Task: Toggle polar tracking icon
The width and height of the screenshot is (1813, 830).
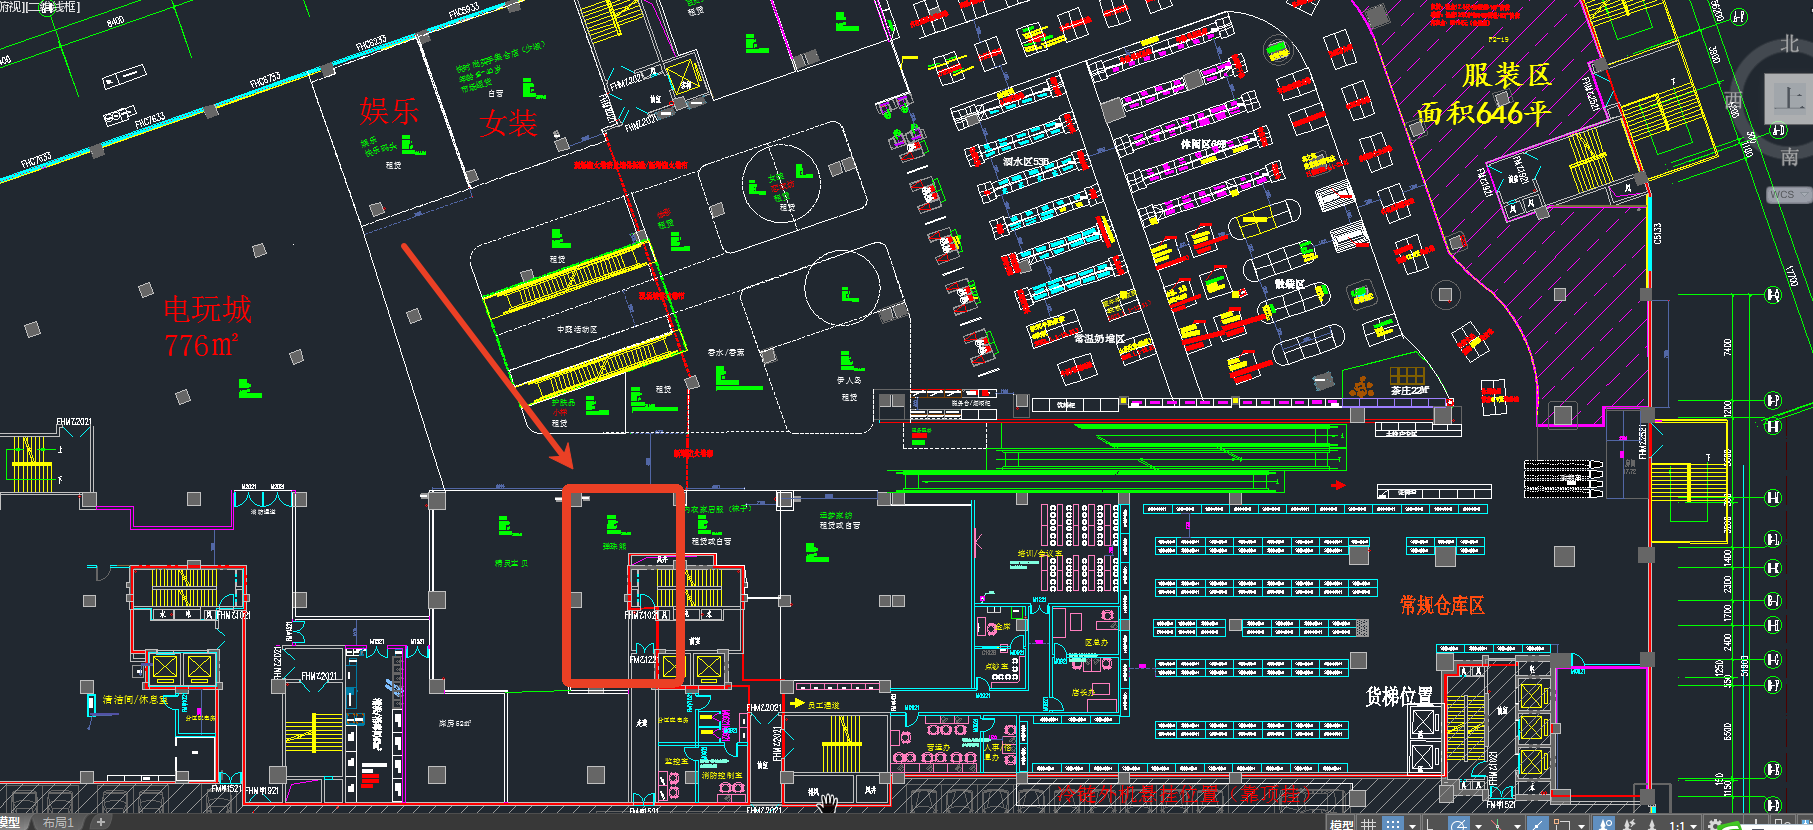Action: pyautogui.click(x=1459, y=825)
